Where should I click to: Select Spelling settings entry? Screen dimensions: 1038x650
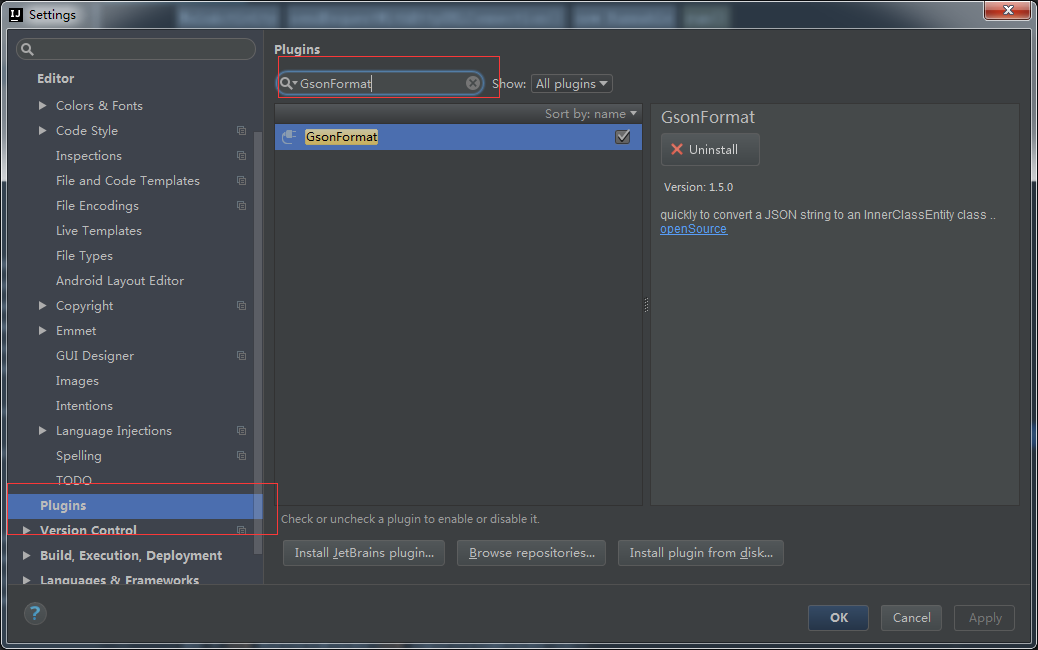[79, 456]
